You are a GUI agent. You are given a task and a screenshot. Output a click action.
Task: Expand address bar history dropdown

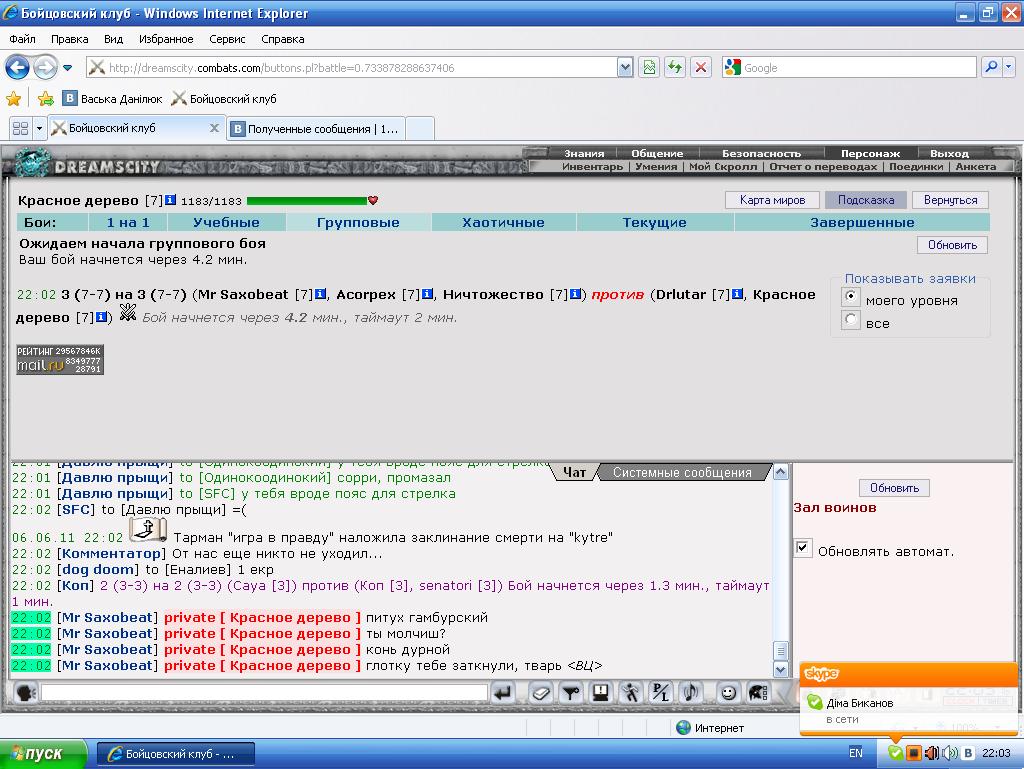coord(625,67)
